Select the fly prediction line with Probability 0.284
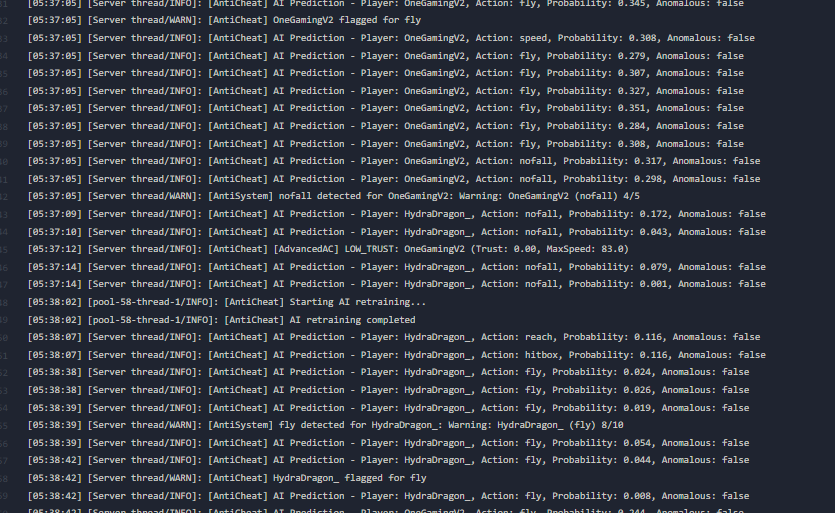Image resolution: width=835 pixels, height=513 pixels. pos(386,126)
